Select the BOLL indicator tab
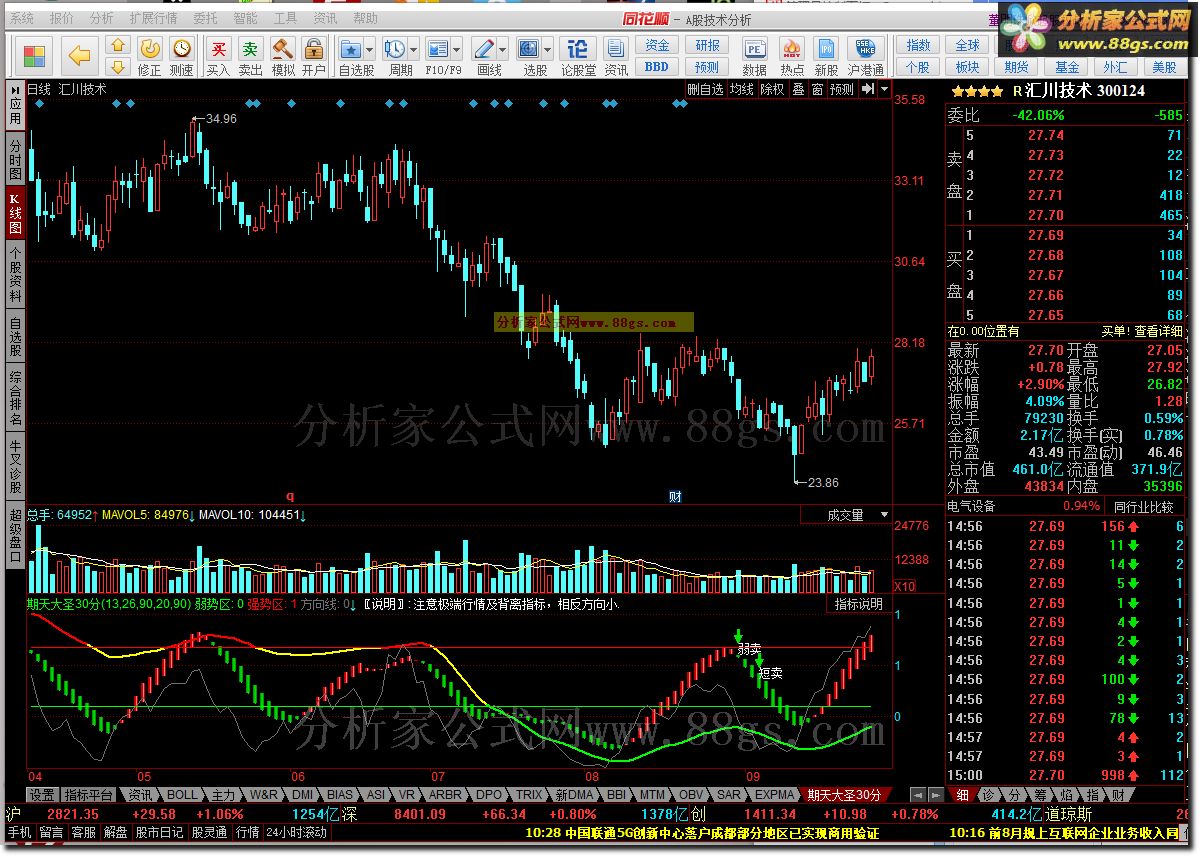 (x=183, y=795)
